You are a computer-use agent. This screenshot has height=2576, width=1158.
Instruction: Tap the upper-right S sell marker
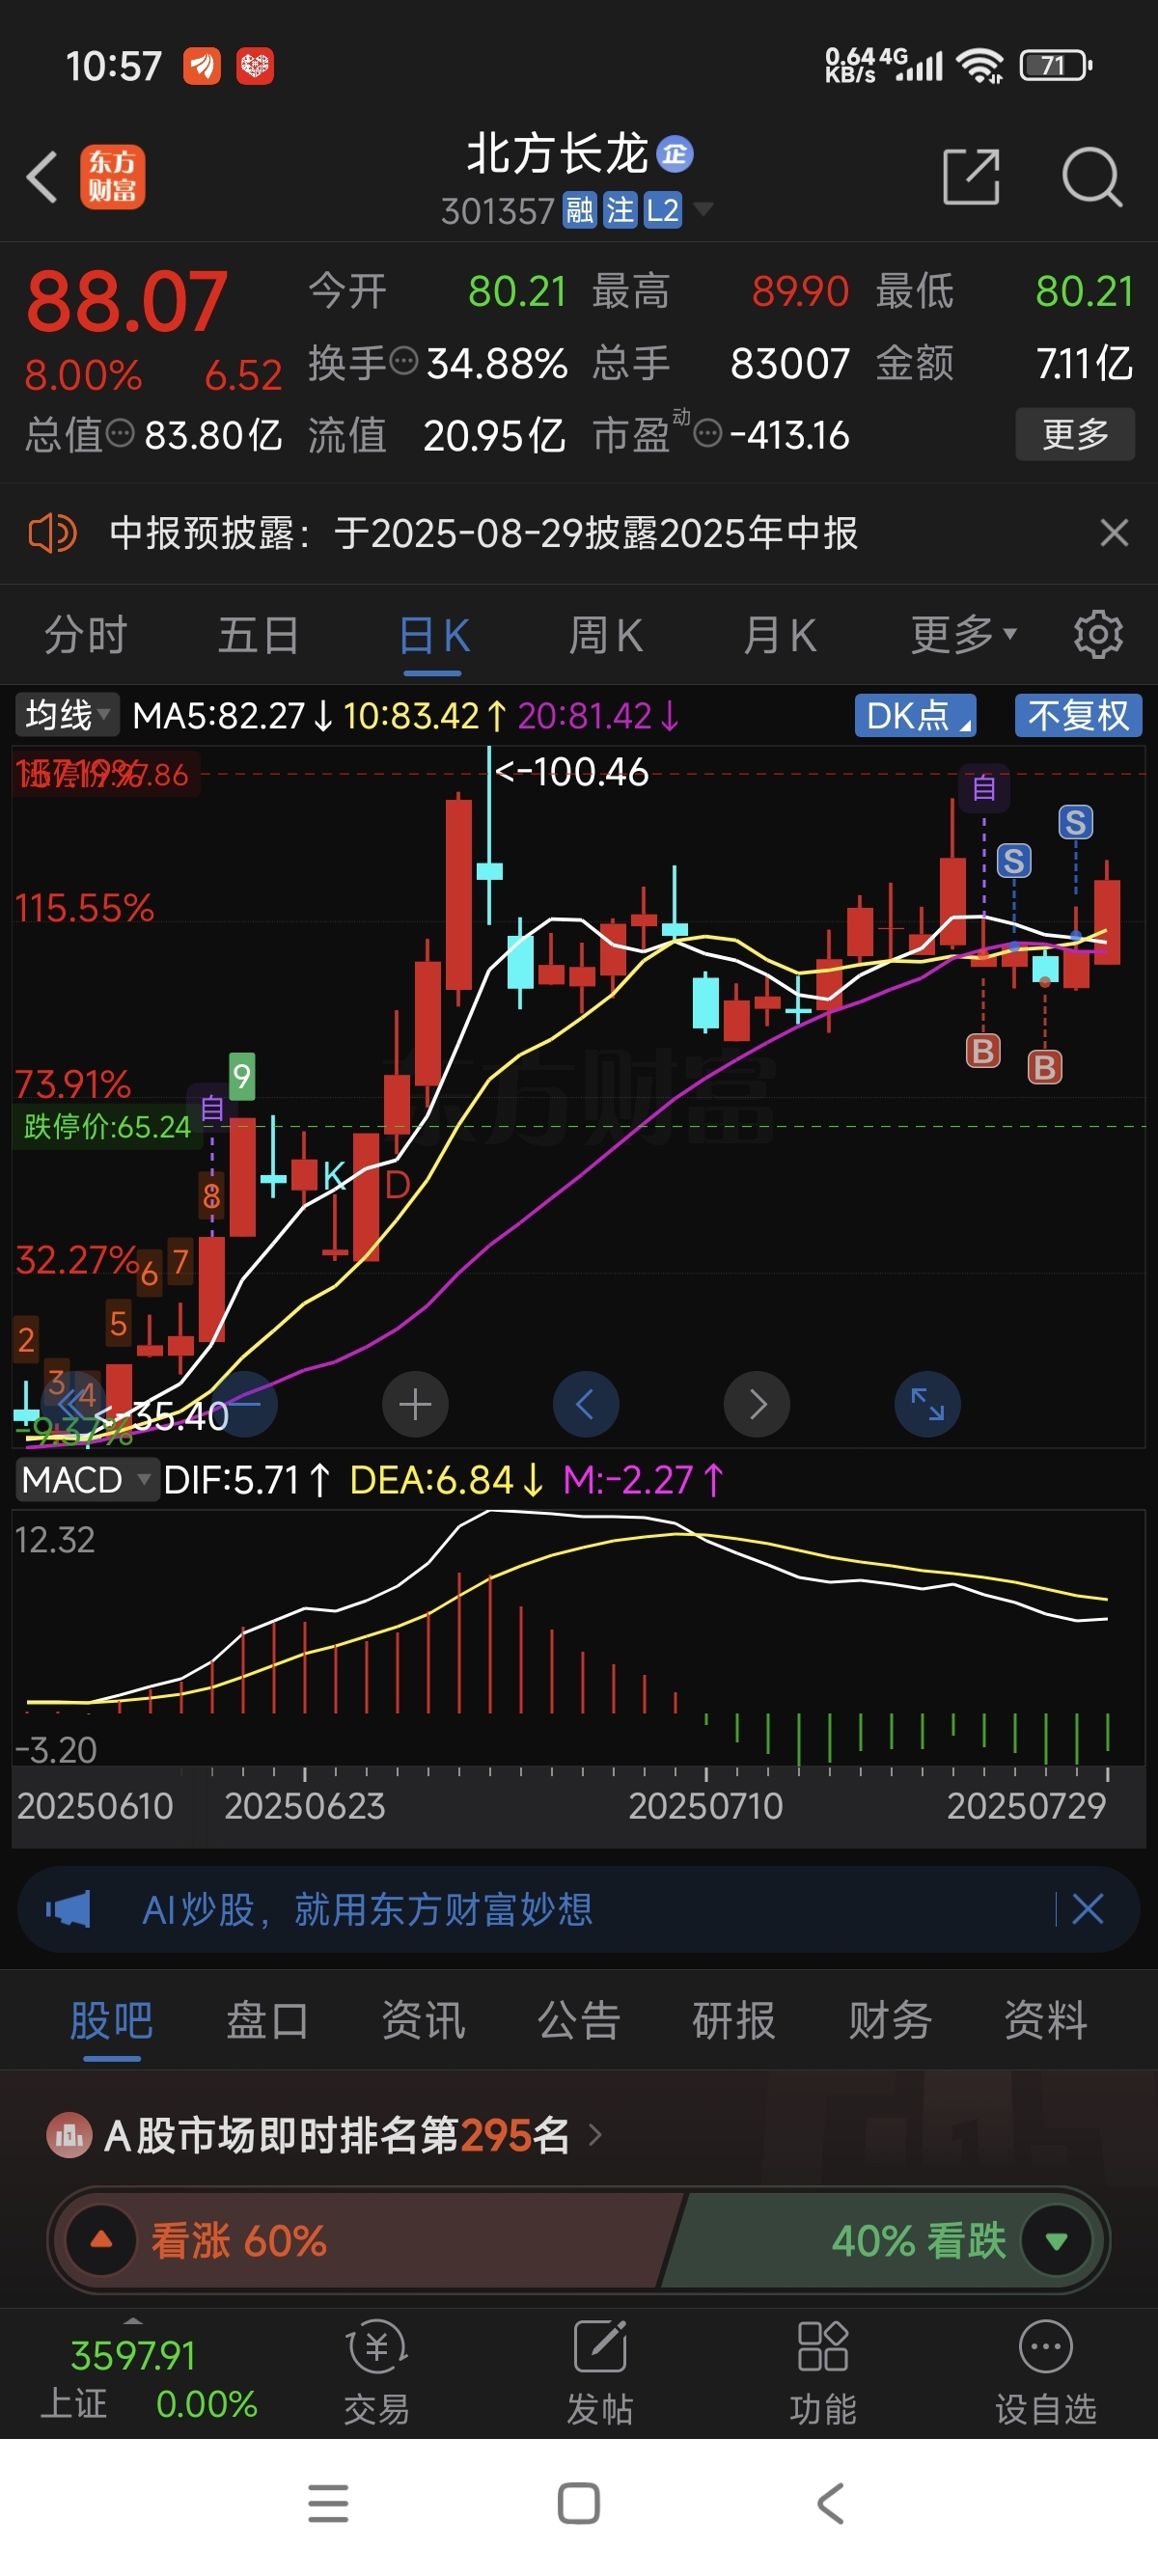[1076, 822]
